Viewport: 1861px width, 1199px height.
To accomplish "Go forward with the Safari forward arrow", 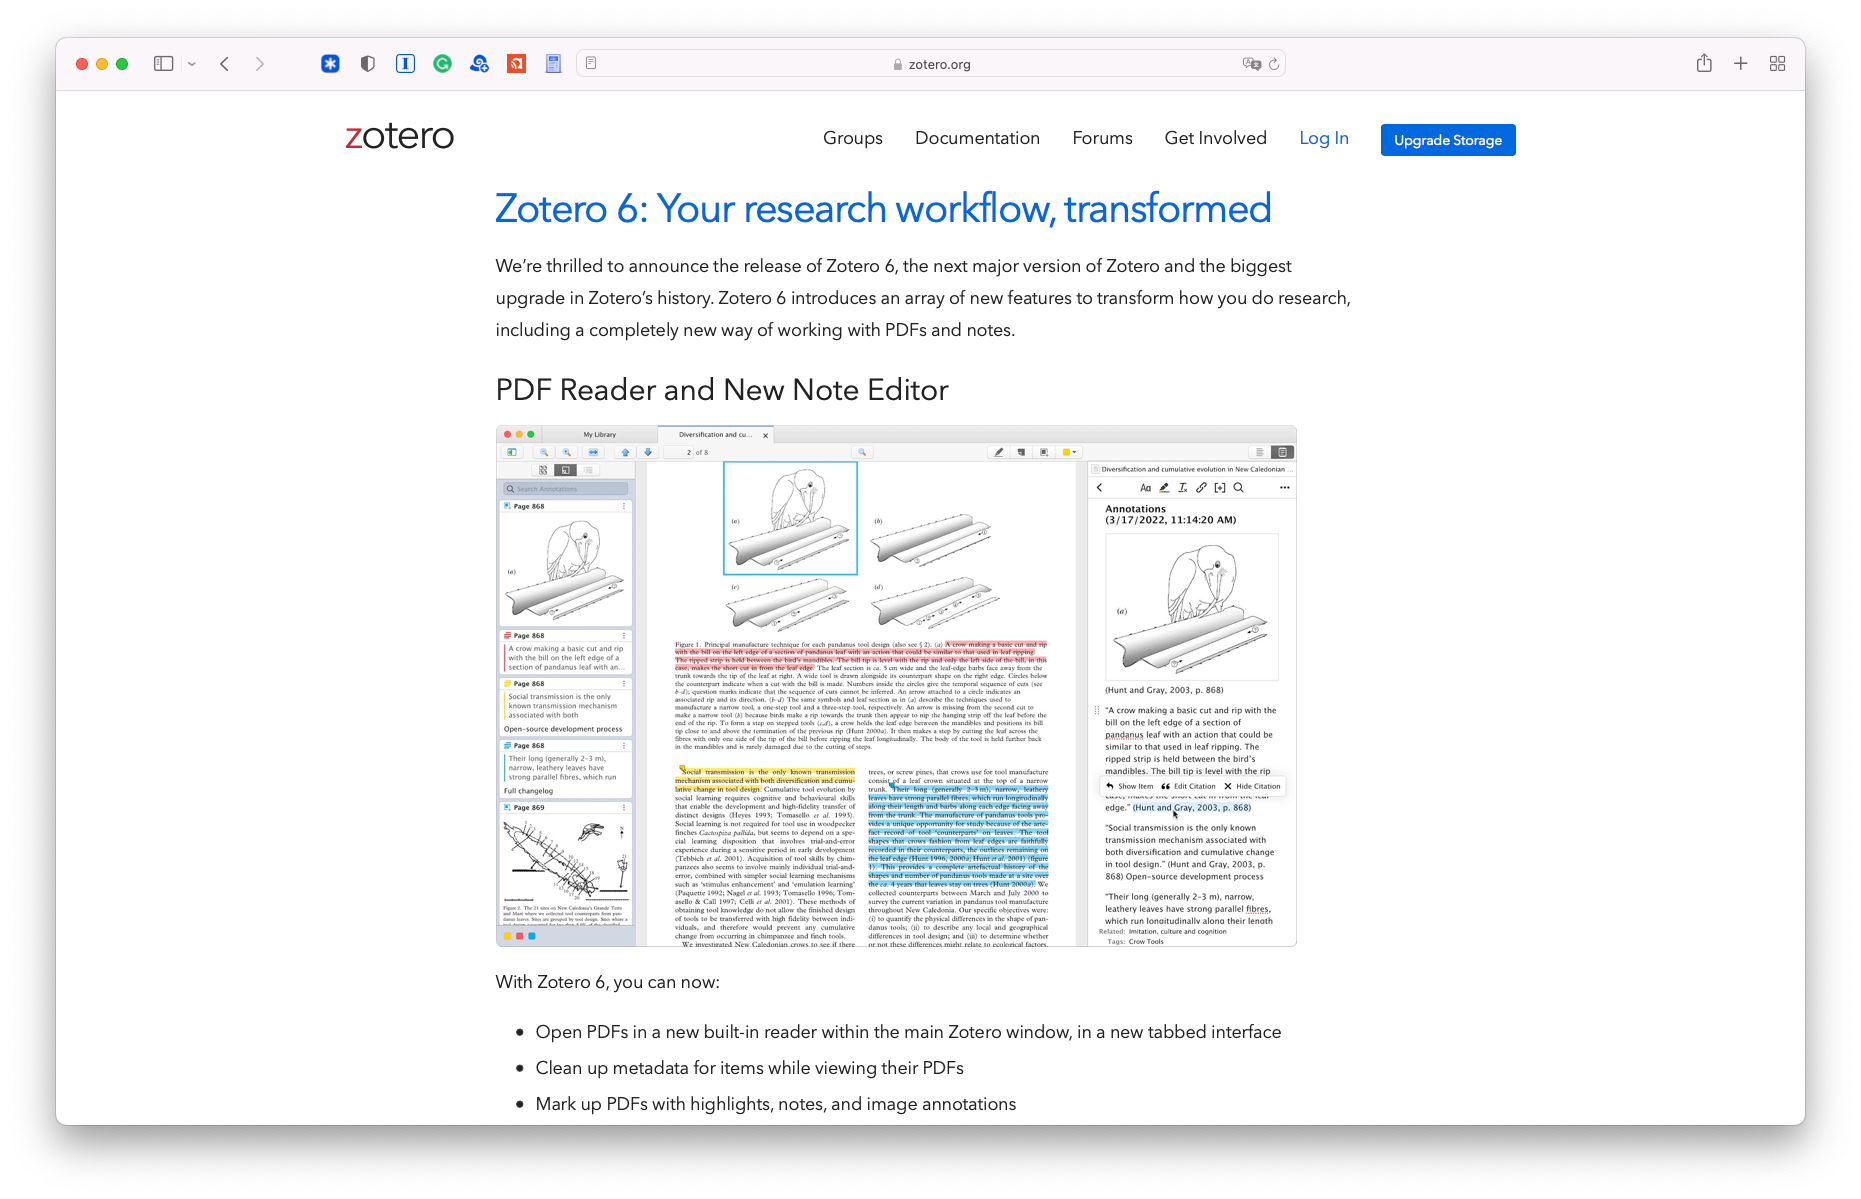I will tap(260, 64).
